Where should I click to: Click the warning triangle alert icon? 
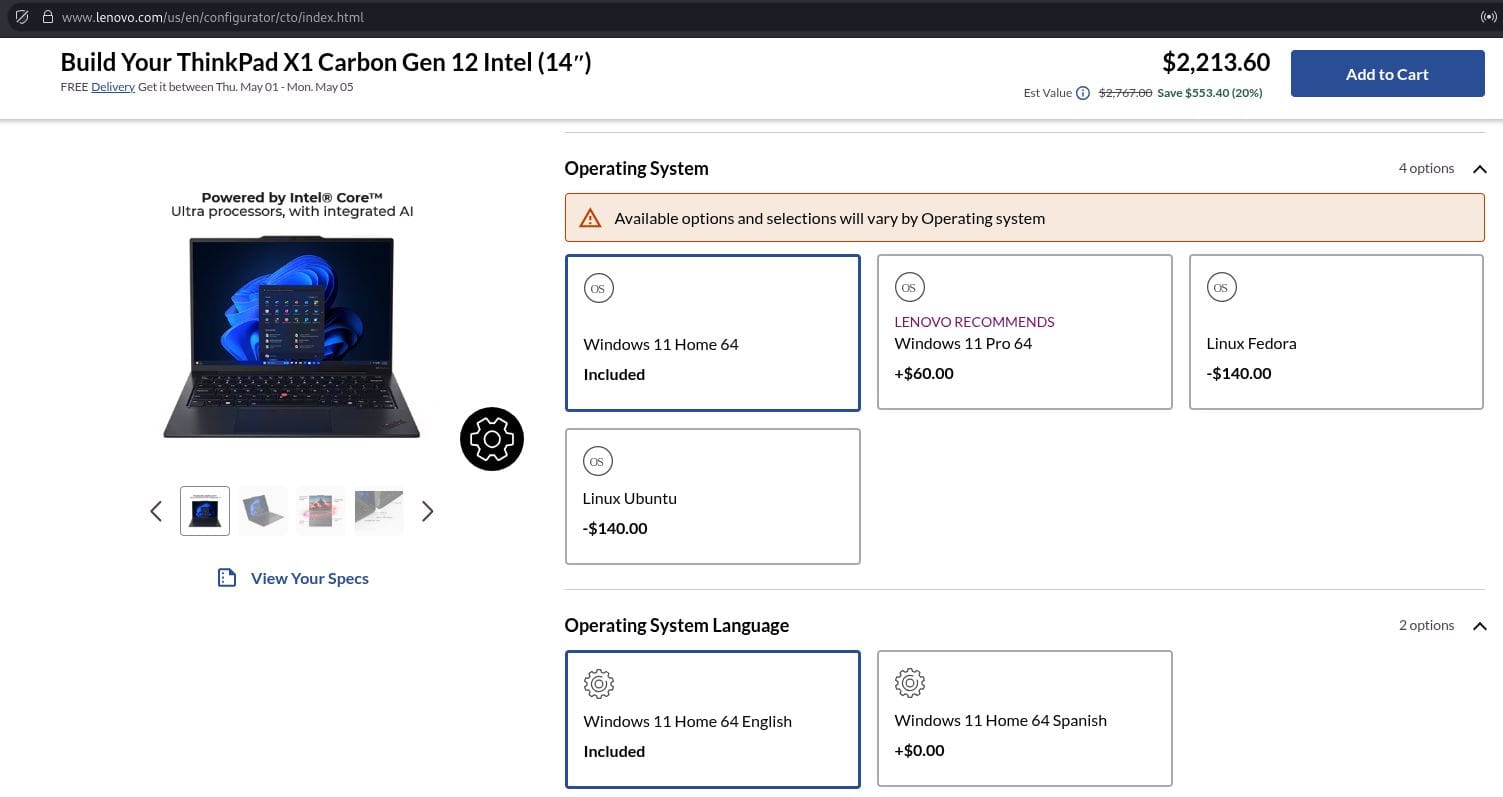[x=590, y=218]
